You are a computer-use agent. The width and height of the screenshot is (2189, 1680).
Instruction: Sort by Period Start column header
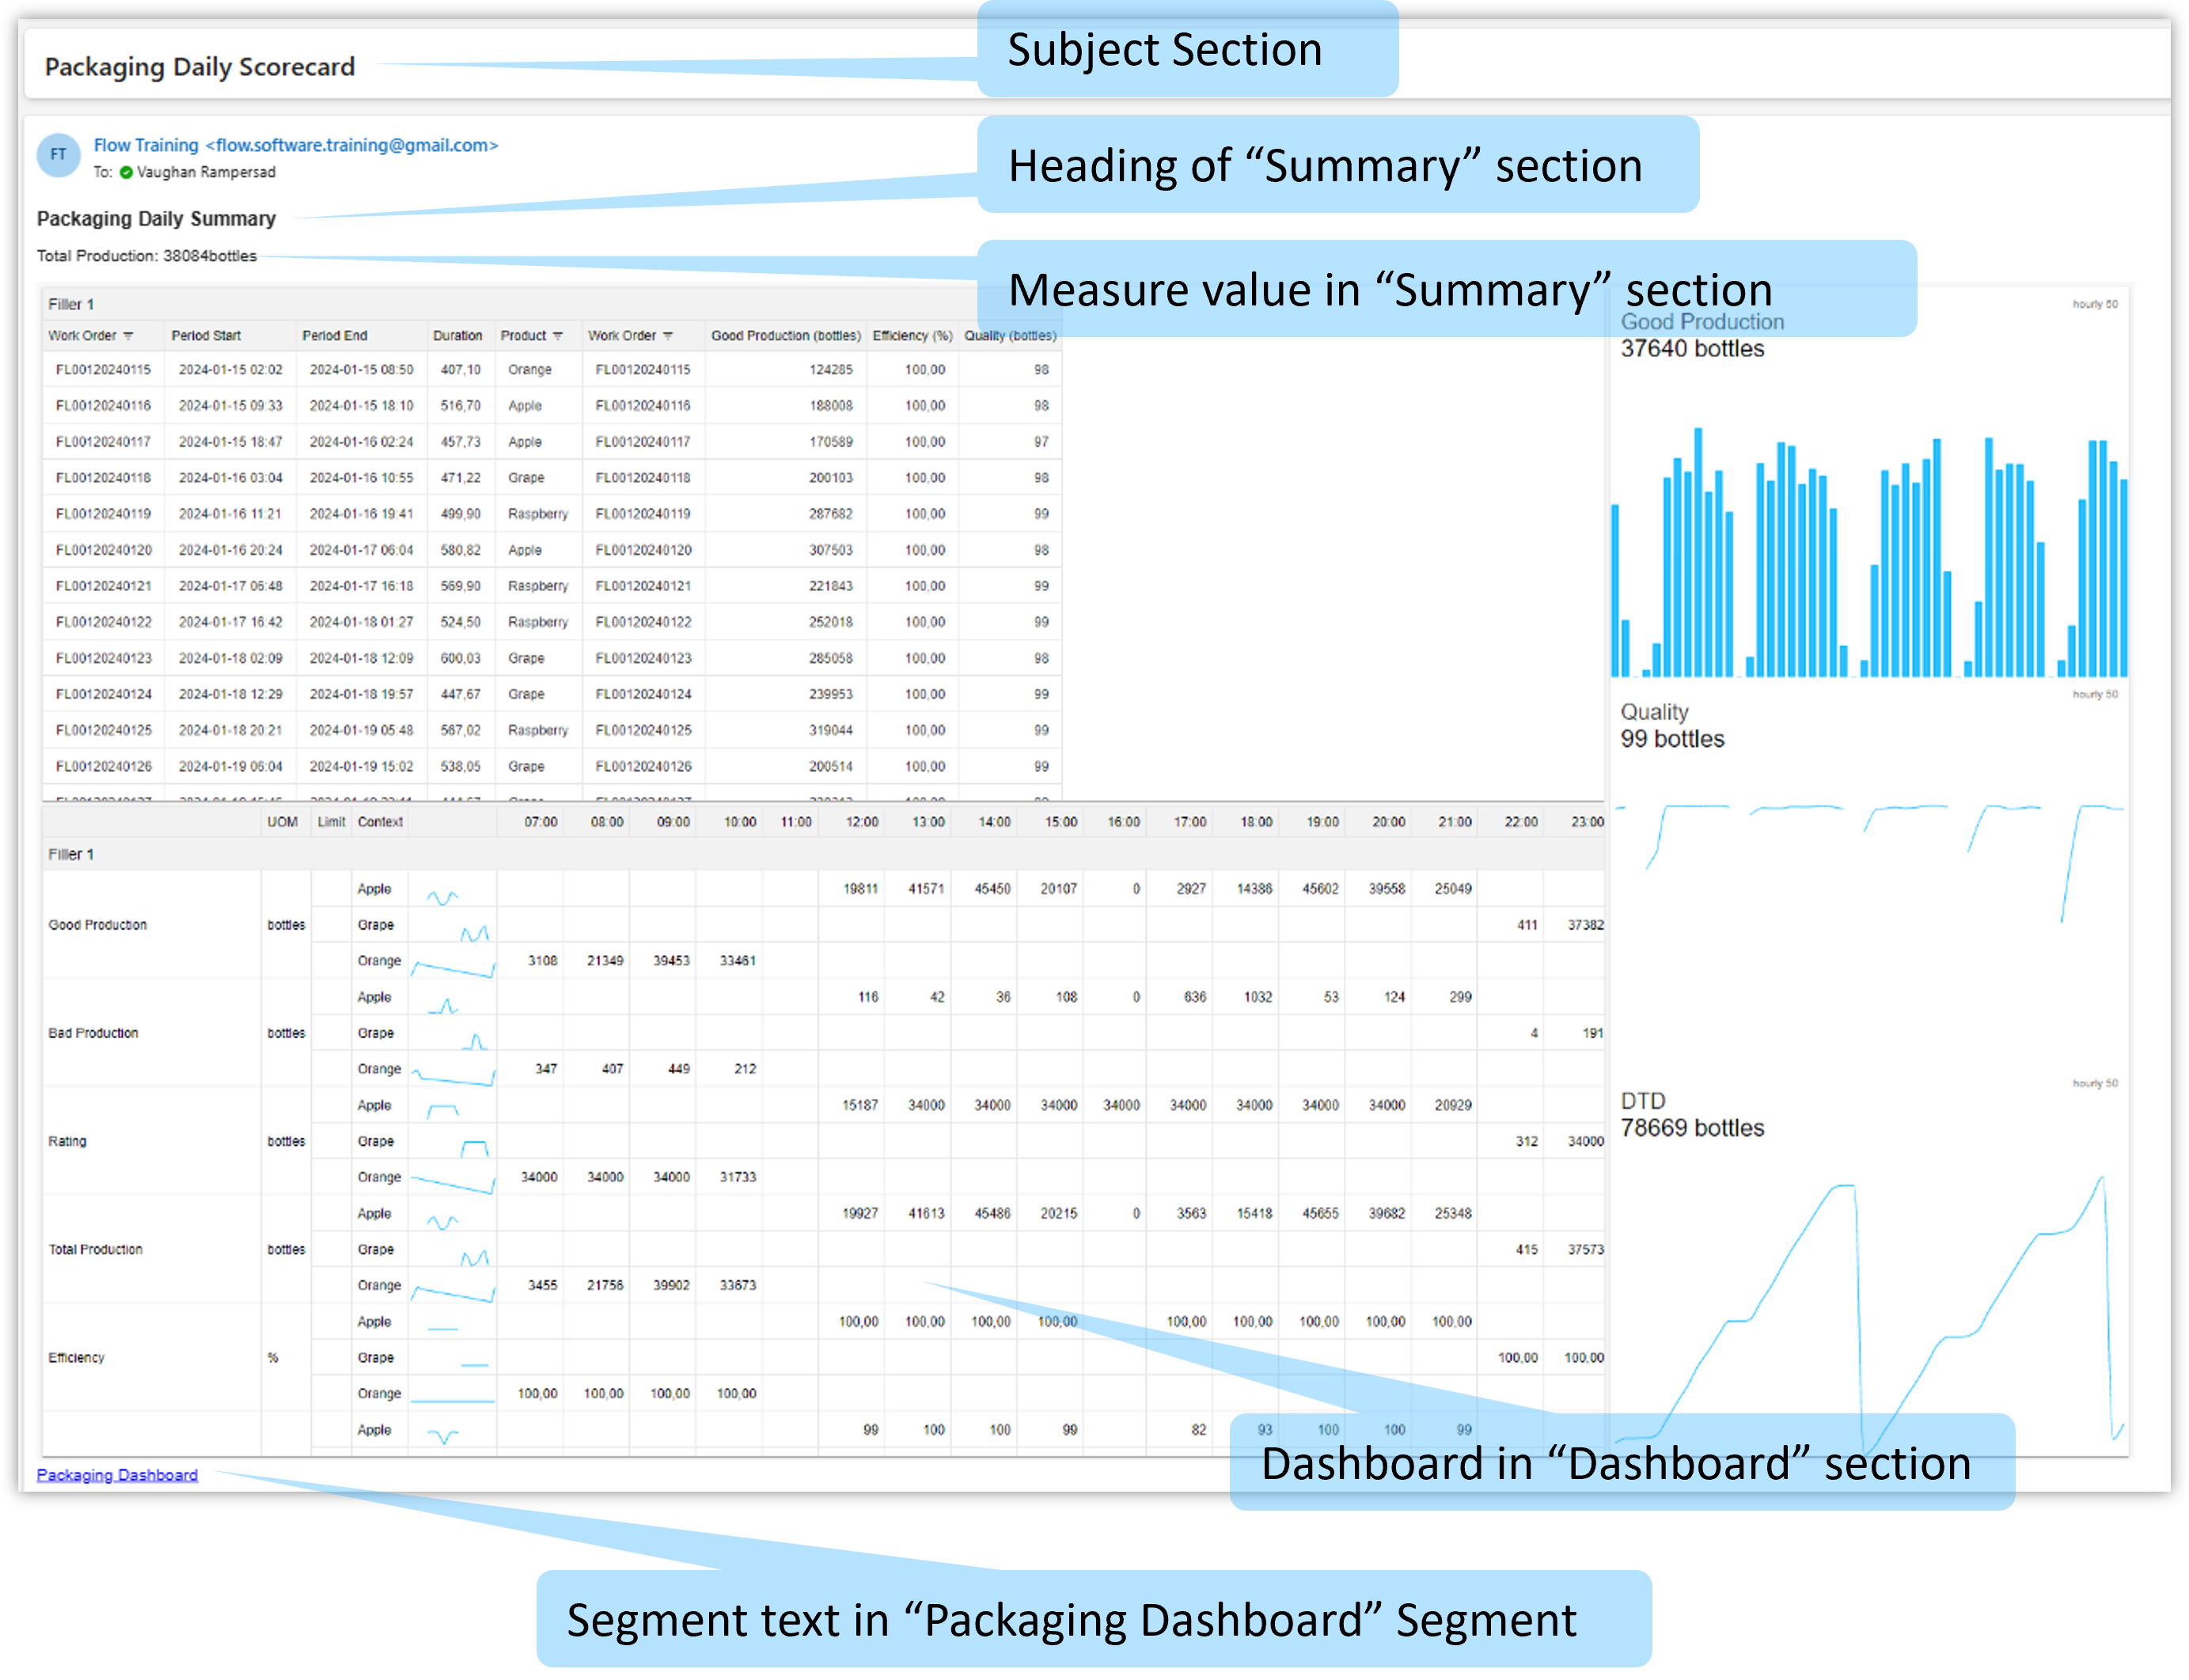206,336
